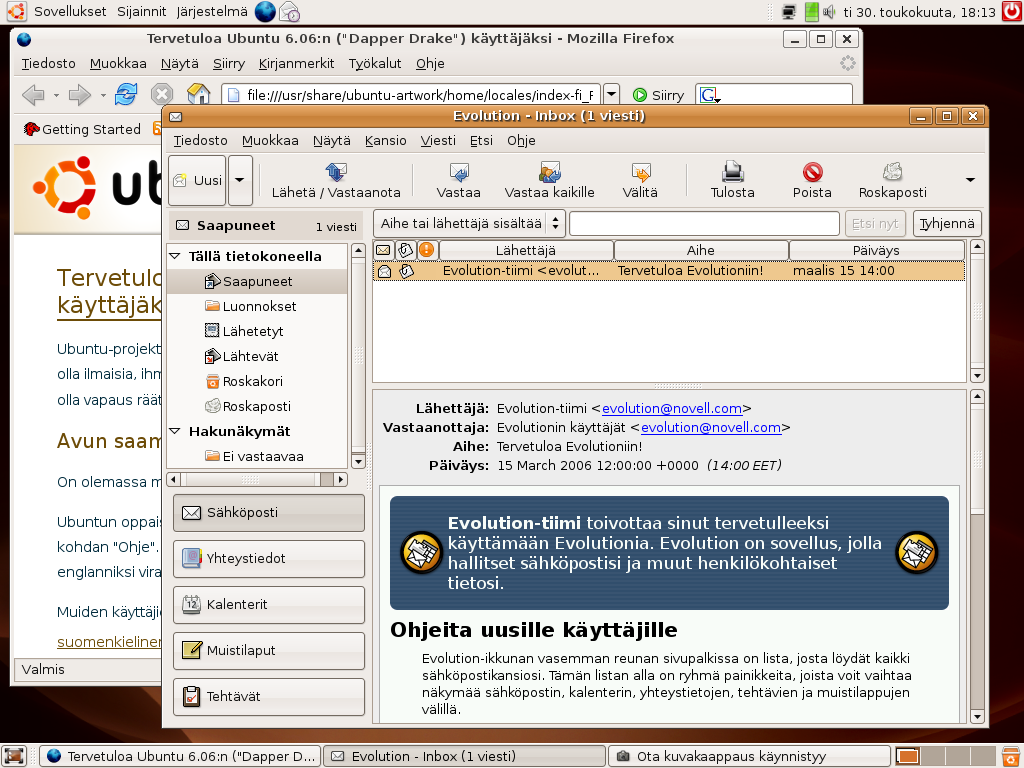
Task: Open toolbar overflow arrow in Evolution
Action: point(970,180)
